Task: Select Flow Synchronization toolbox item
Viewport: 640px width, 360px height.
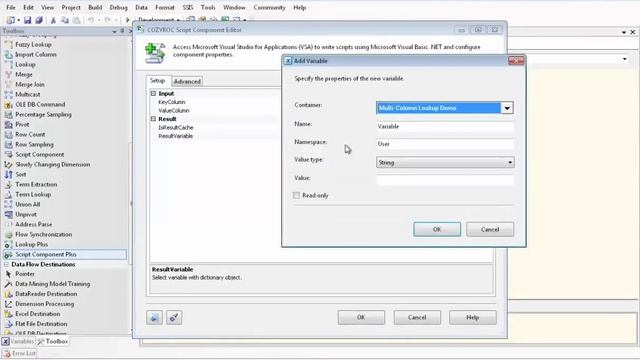Action: [x=43, y=234]
